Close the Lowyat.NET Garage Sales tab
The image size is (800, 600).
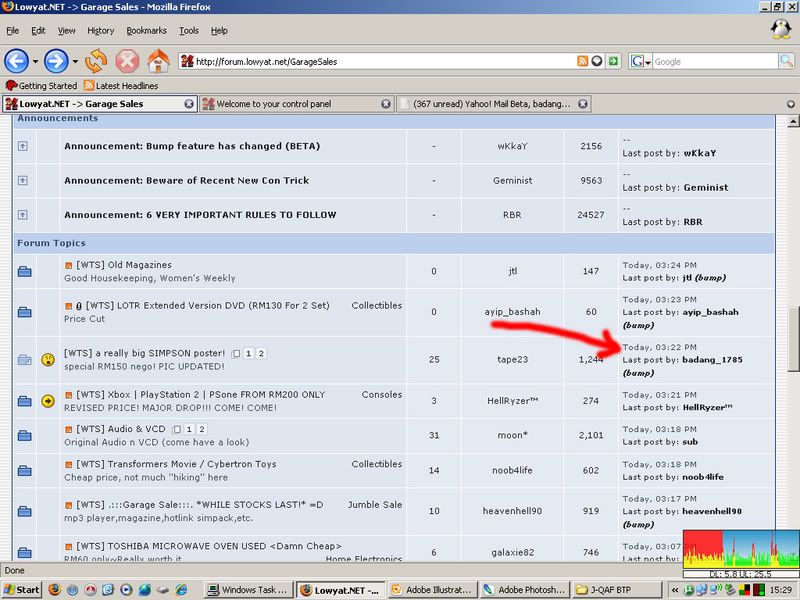(x=189, y=103)
